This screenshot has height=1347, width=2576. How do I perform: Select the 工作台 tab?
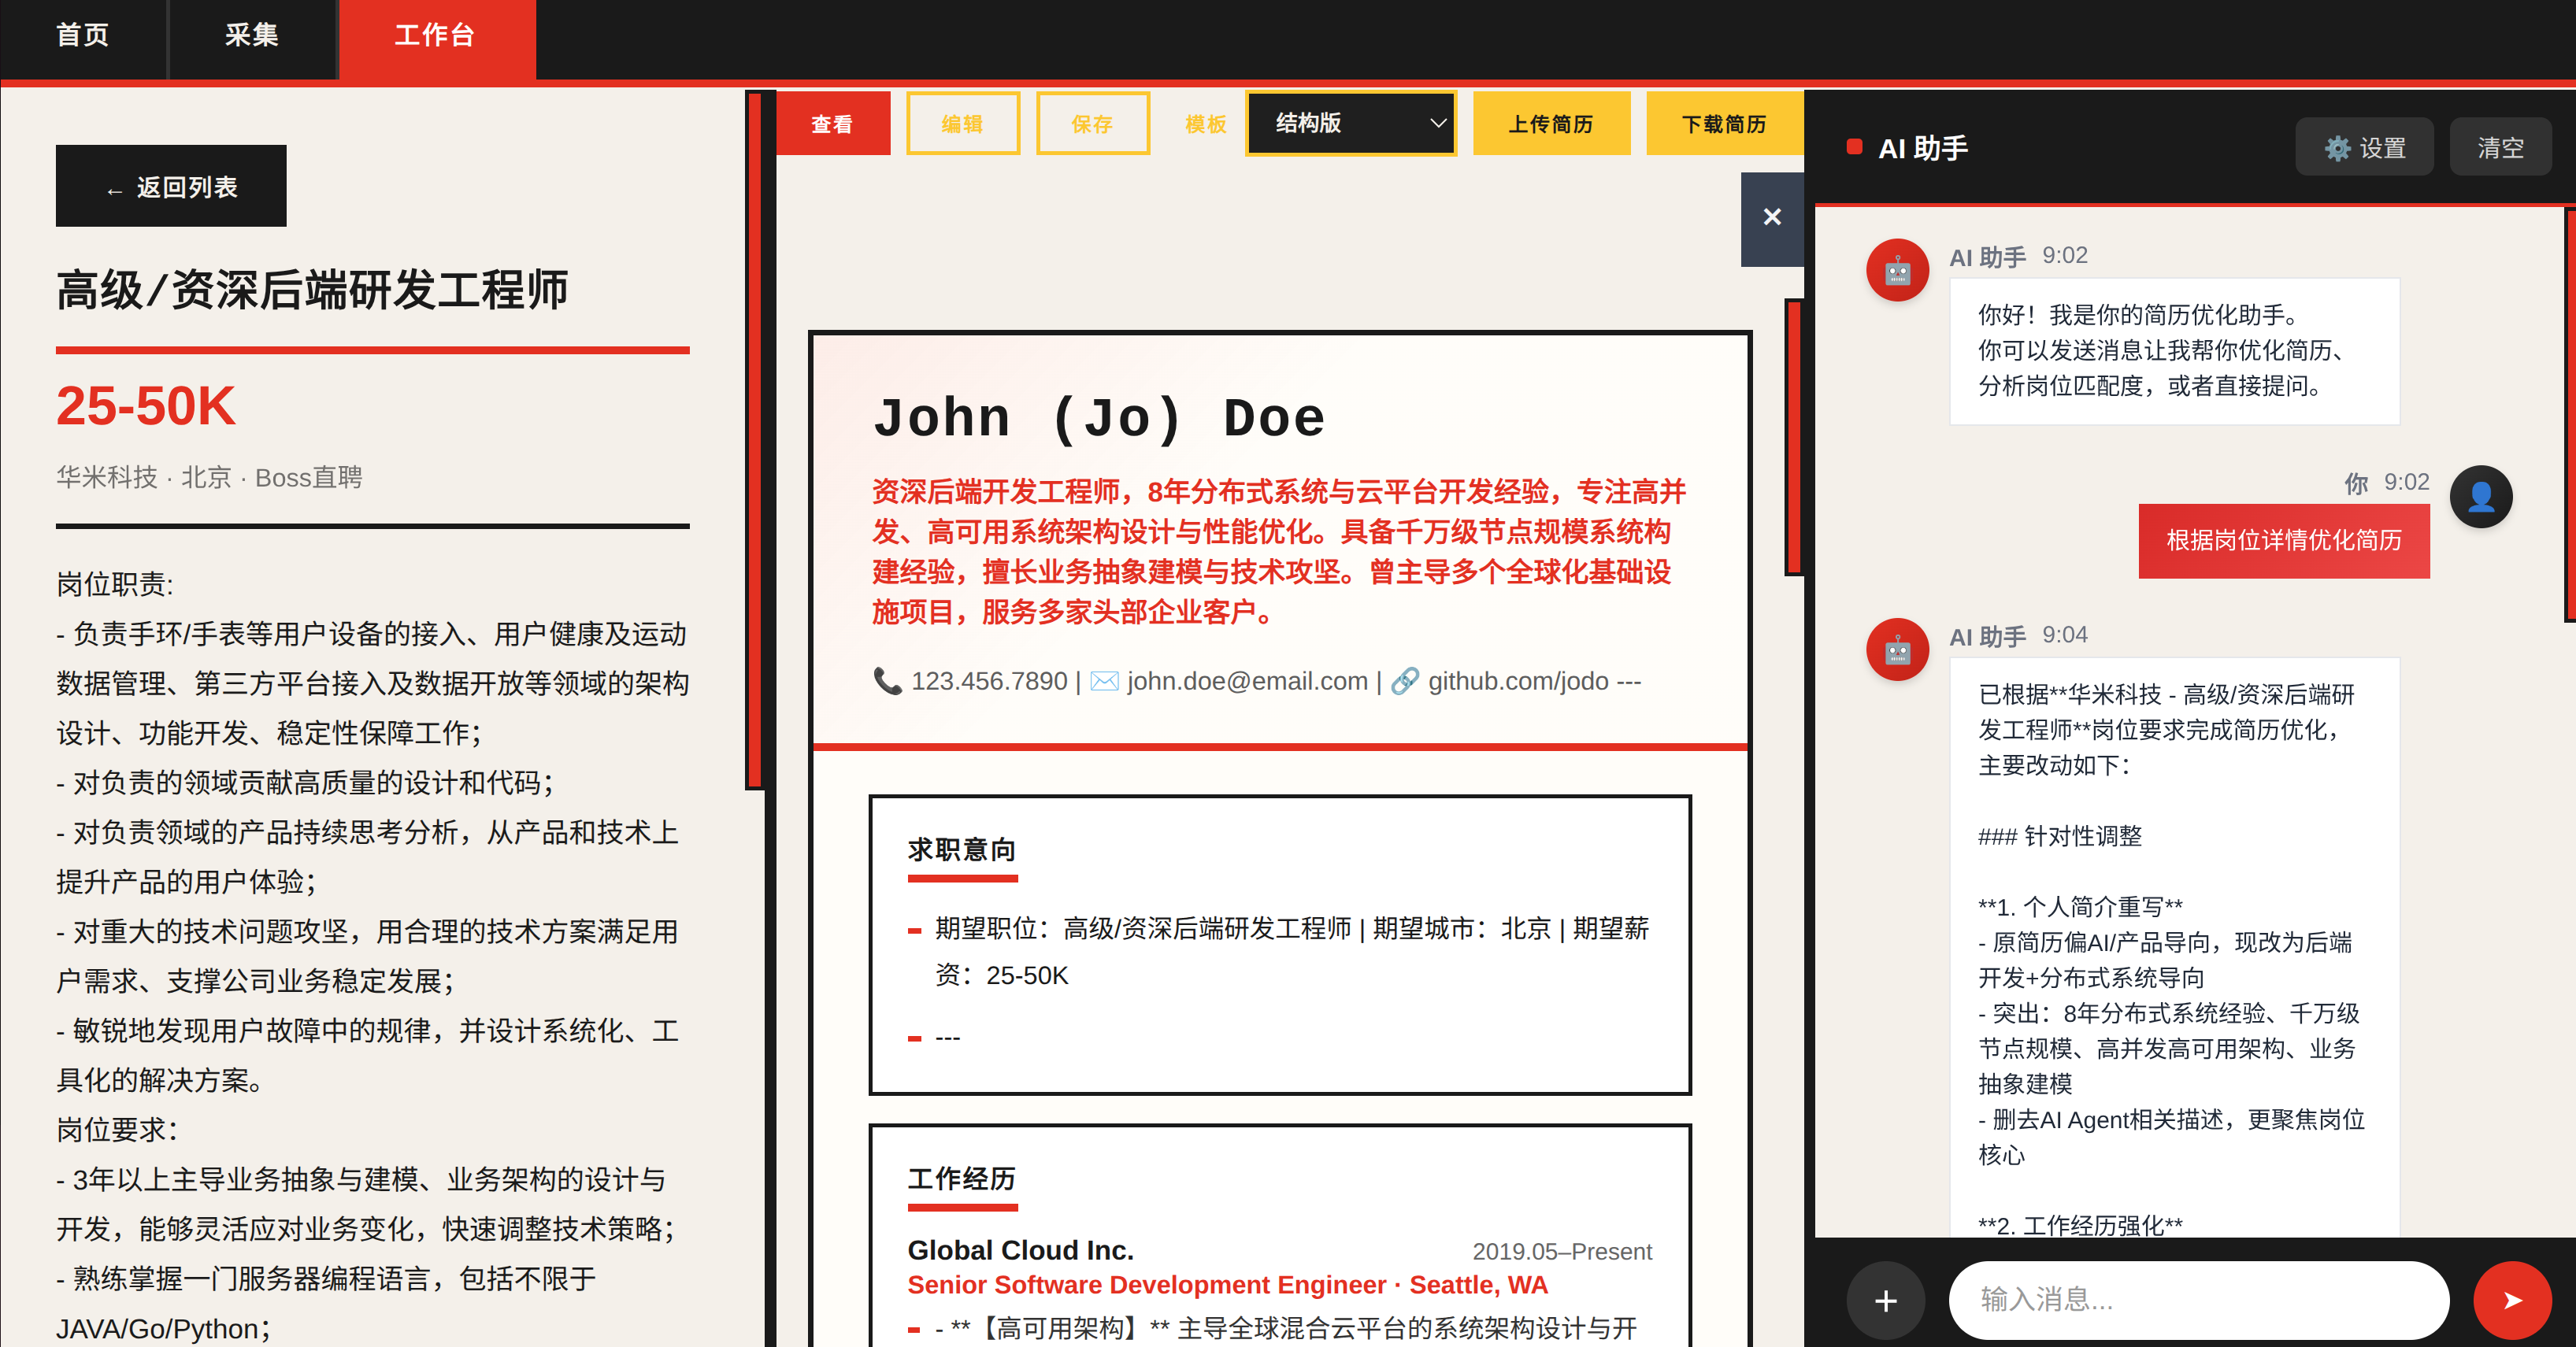click(435, 36)
